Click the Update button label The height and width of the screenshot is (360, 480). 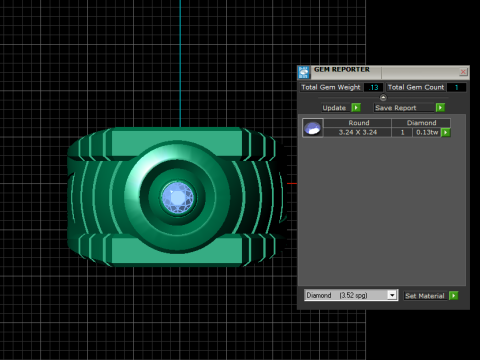pos(334,108)
